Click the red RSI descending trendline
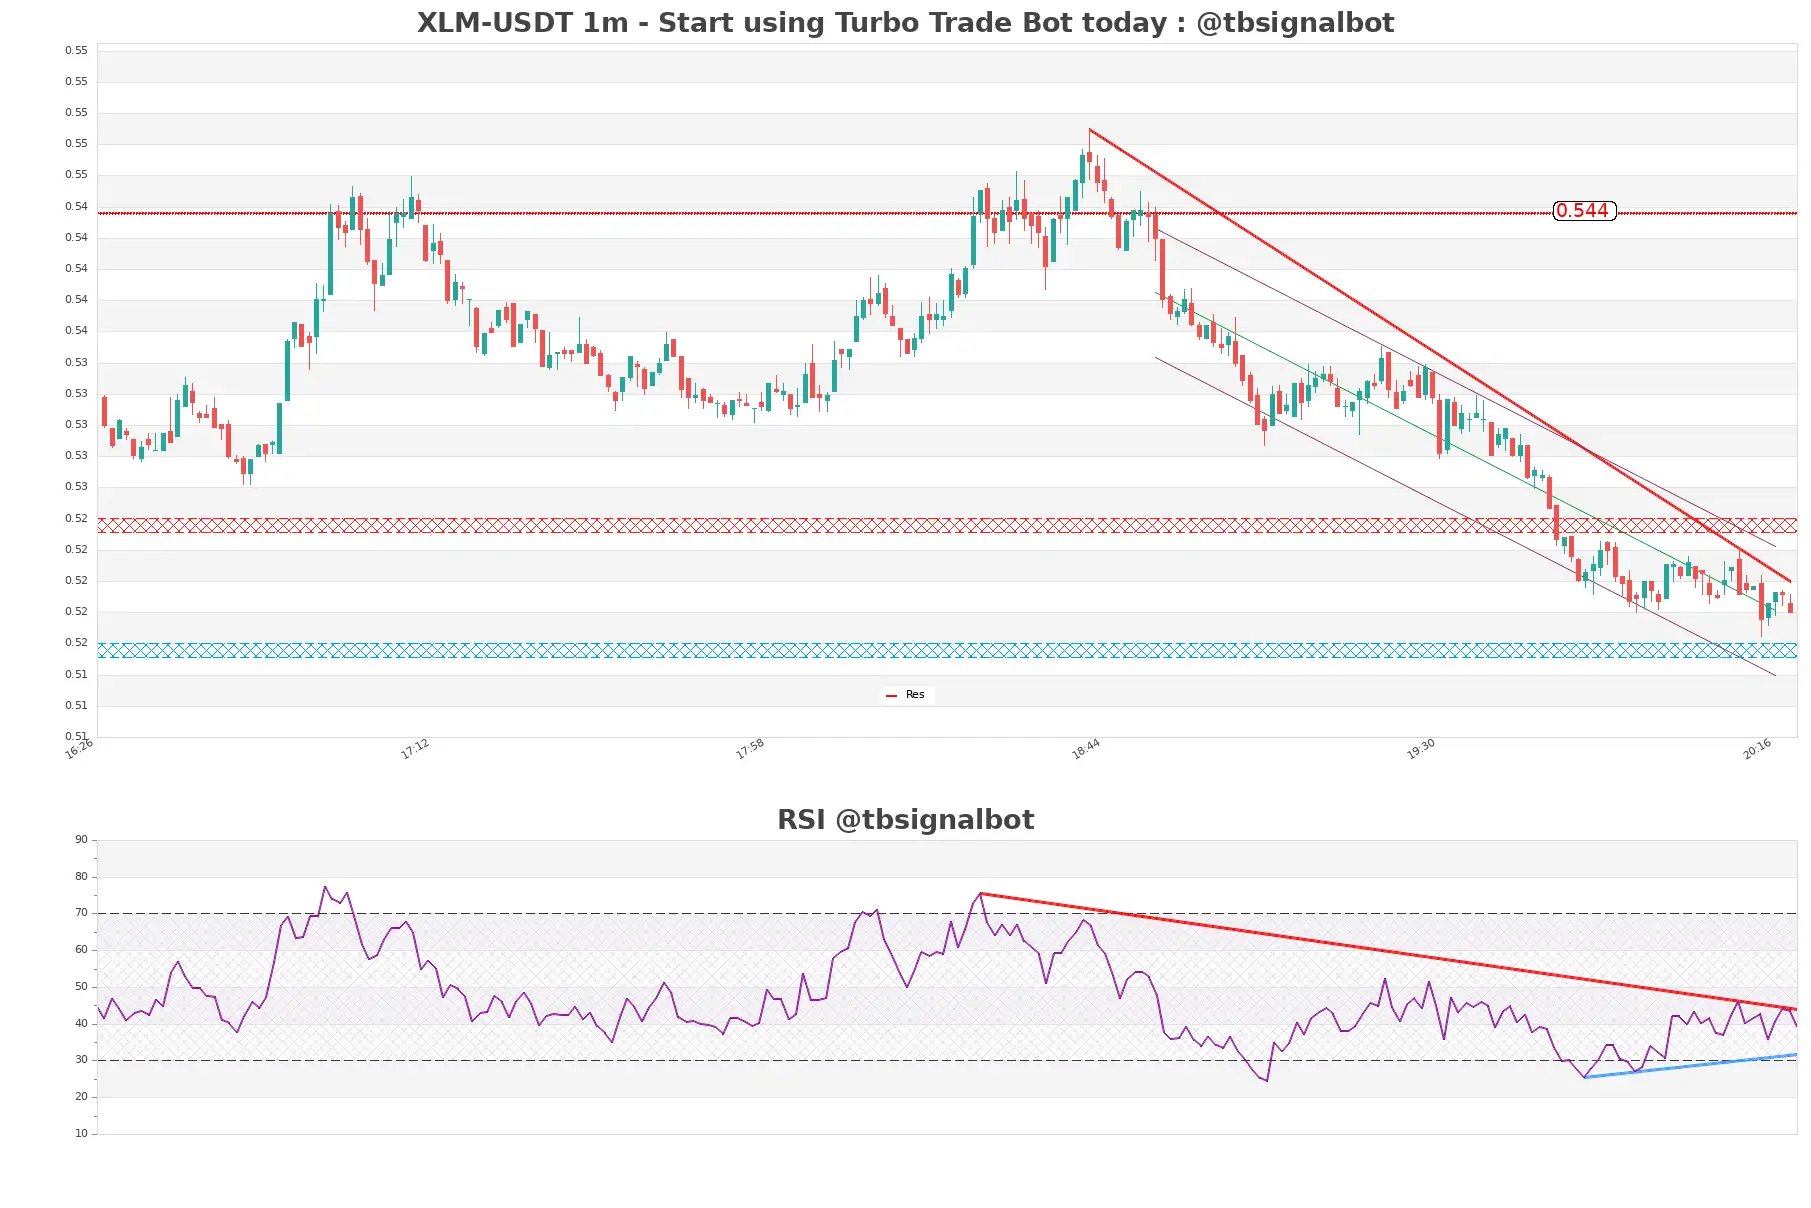The width and height of the screenshot is (1811, 1208). click(x=1388, y=951)
